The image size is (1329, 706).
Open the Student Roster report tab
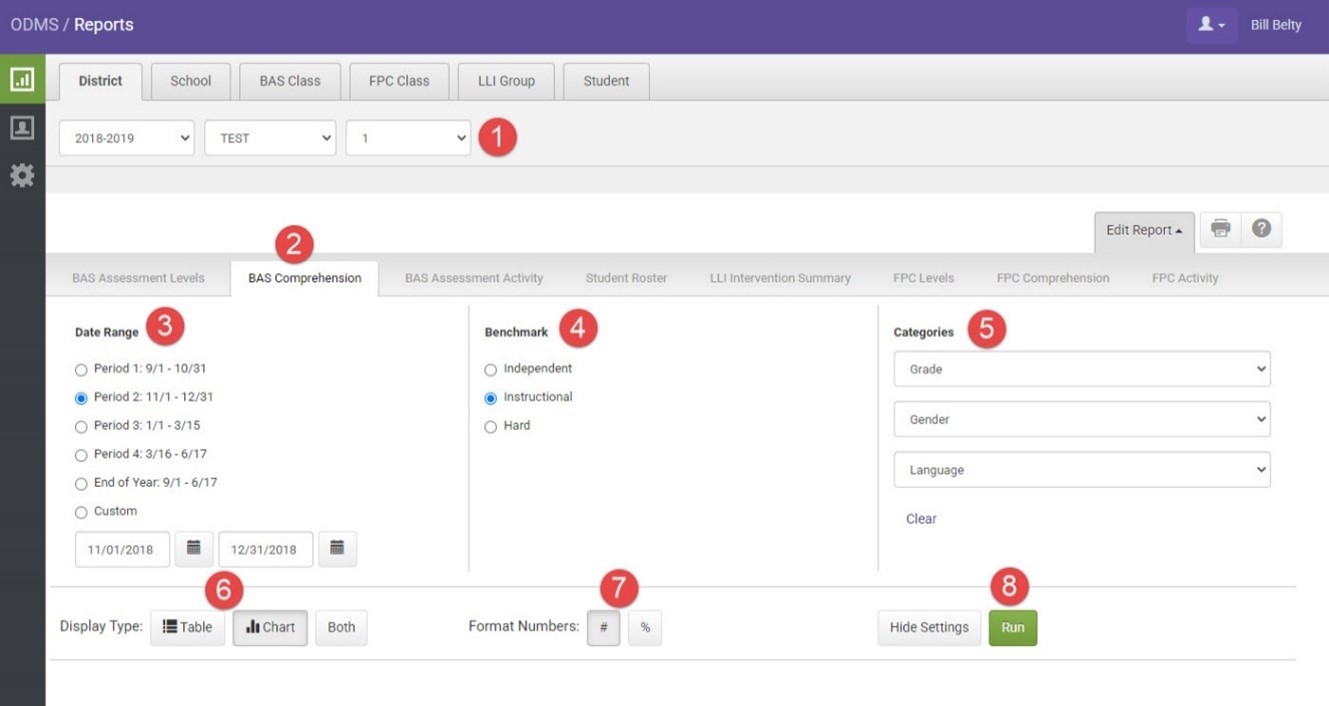[626, 278]
